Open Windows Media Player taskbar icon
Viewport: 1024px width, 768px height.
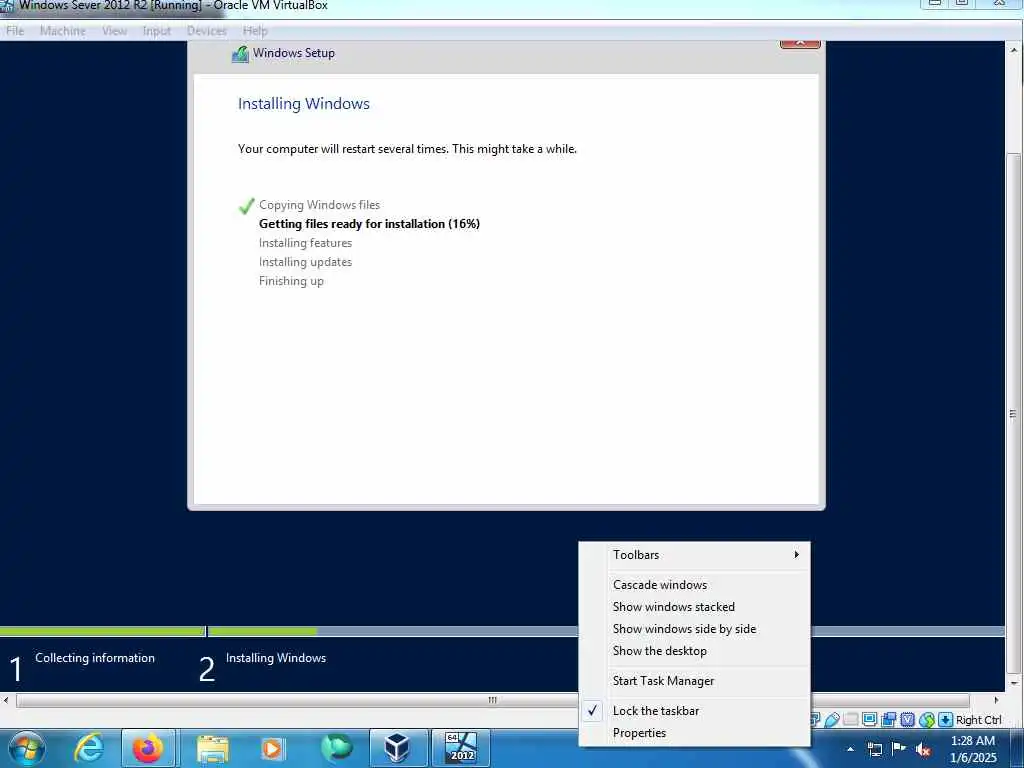point(272,748)
